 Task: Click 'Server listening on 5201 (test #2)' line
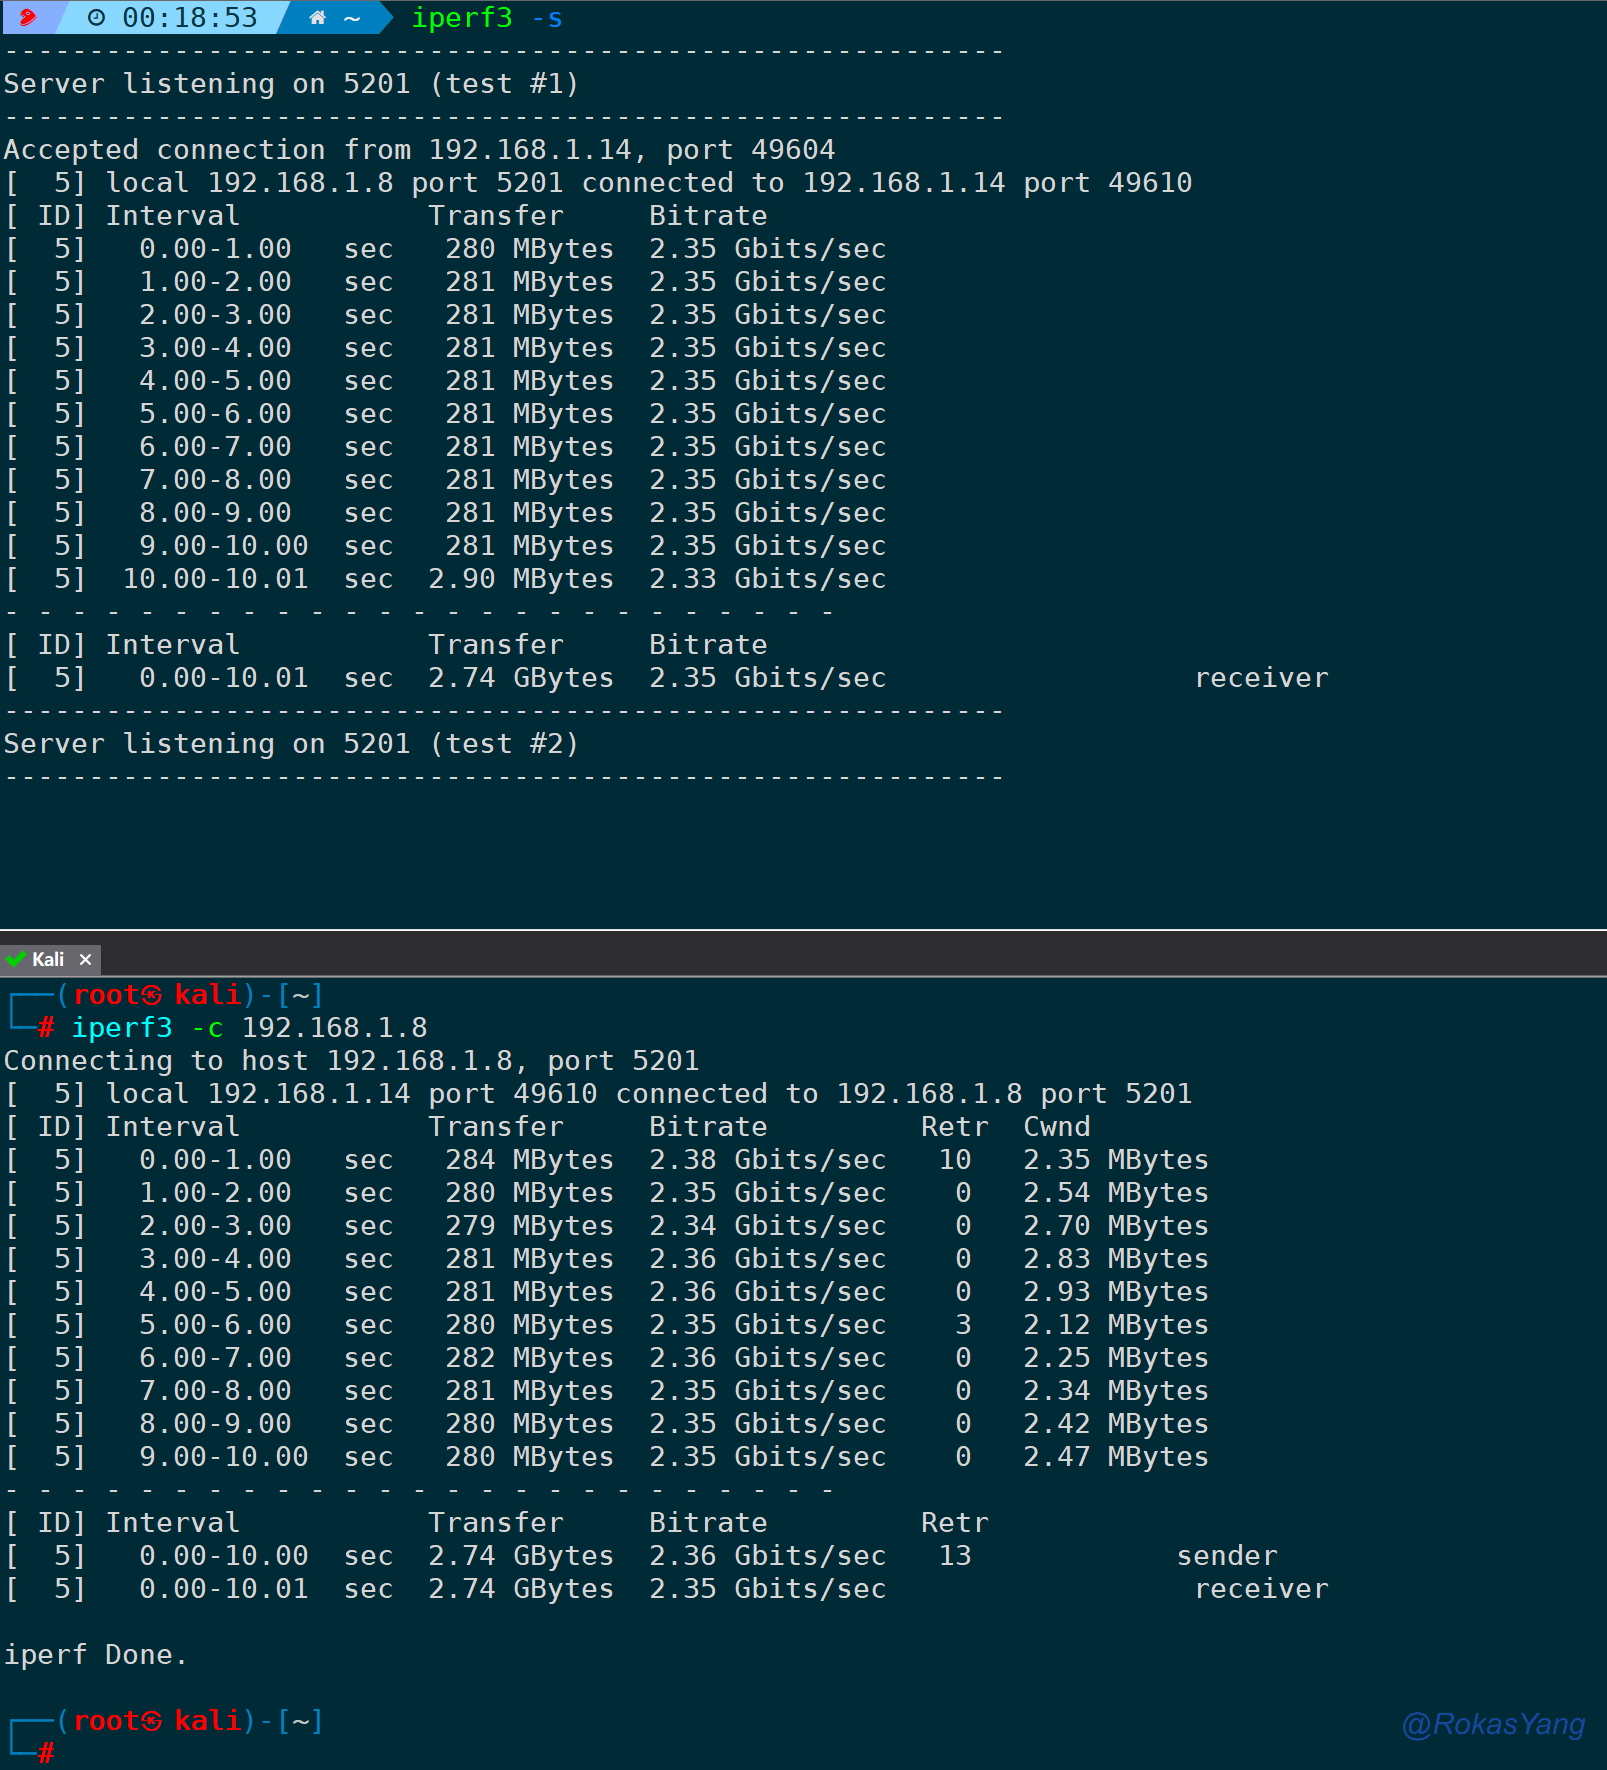[x=291, y=744]
